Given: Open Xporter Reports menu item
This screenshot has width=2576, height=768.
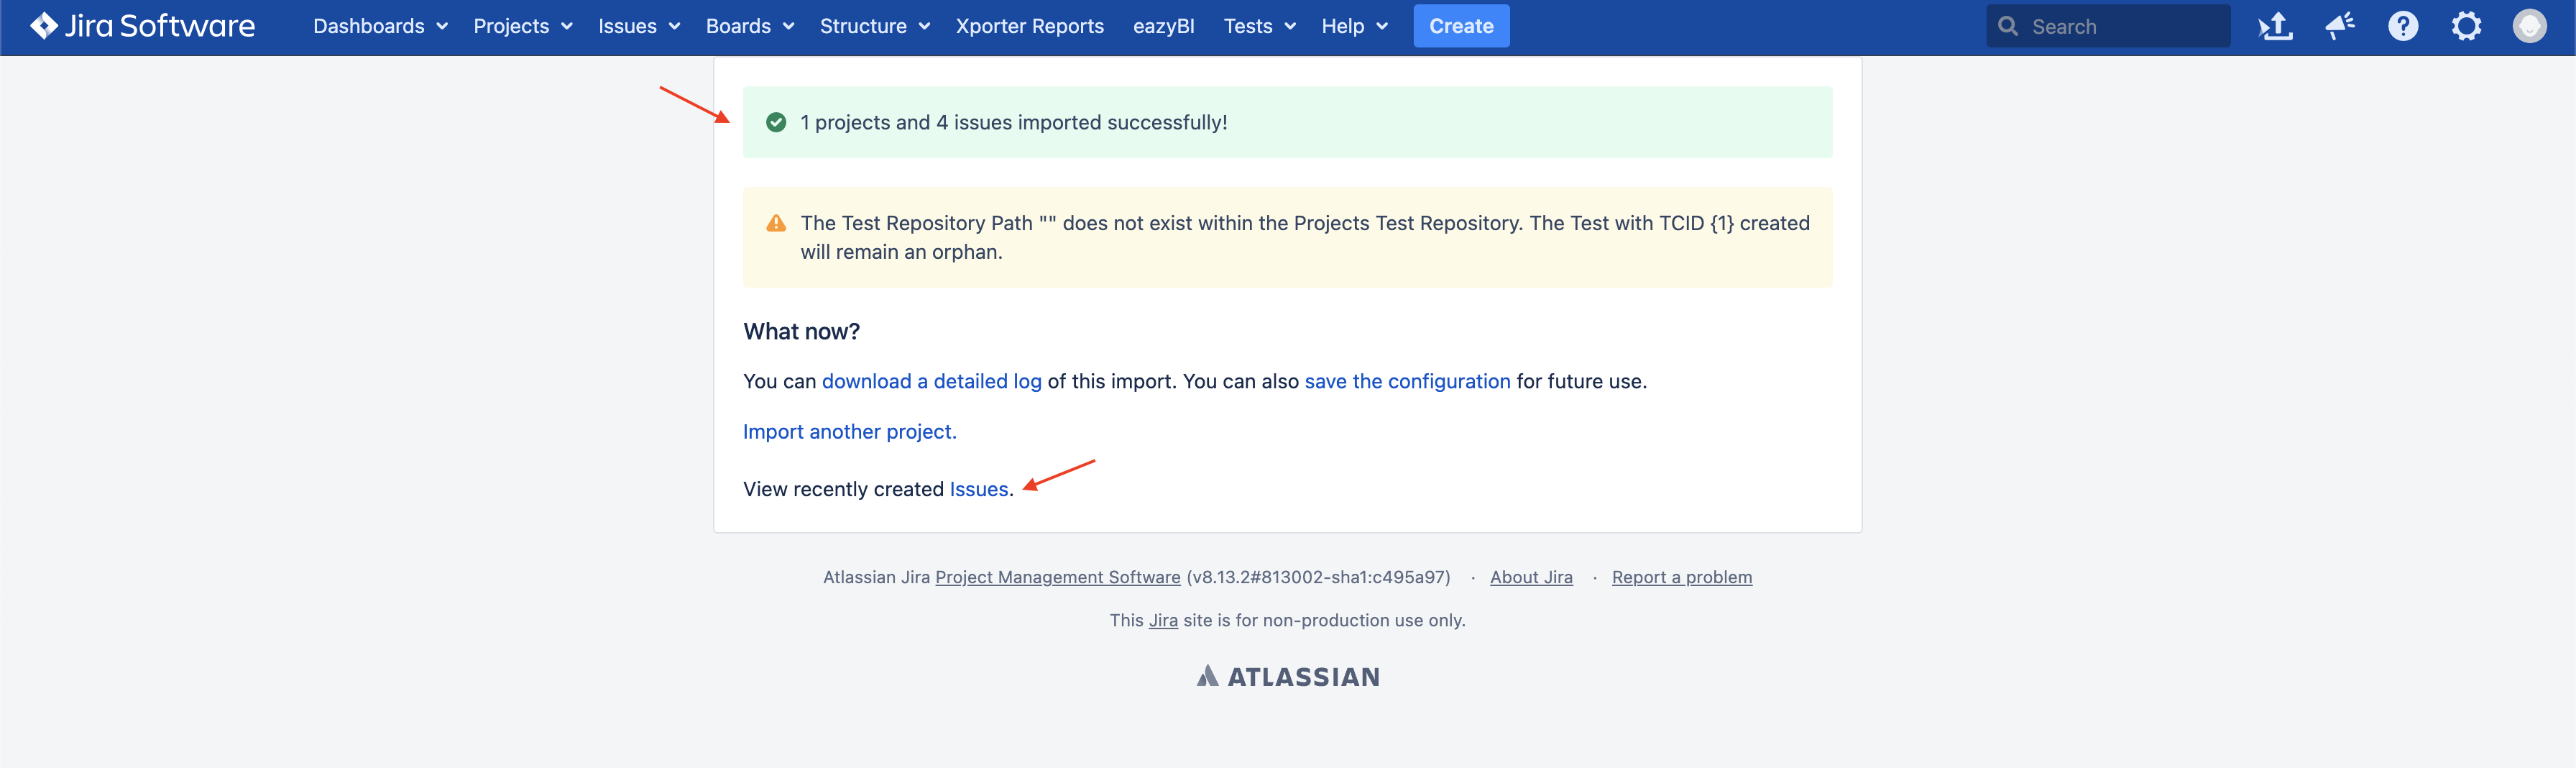Looking at the screenshot, I should [1030, 26].
